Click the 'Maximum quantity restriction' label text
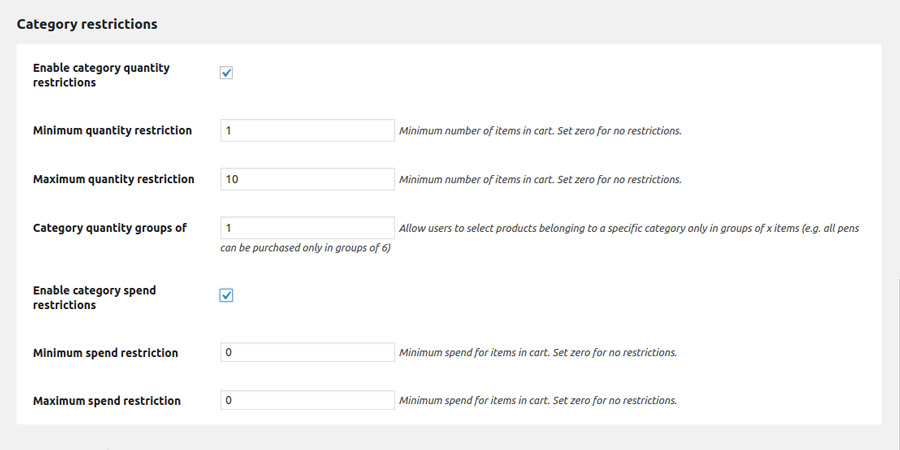This screenshot has height=450, width=900. click(113, 180)
